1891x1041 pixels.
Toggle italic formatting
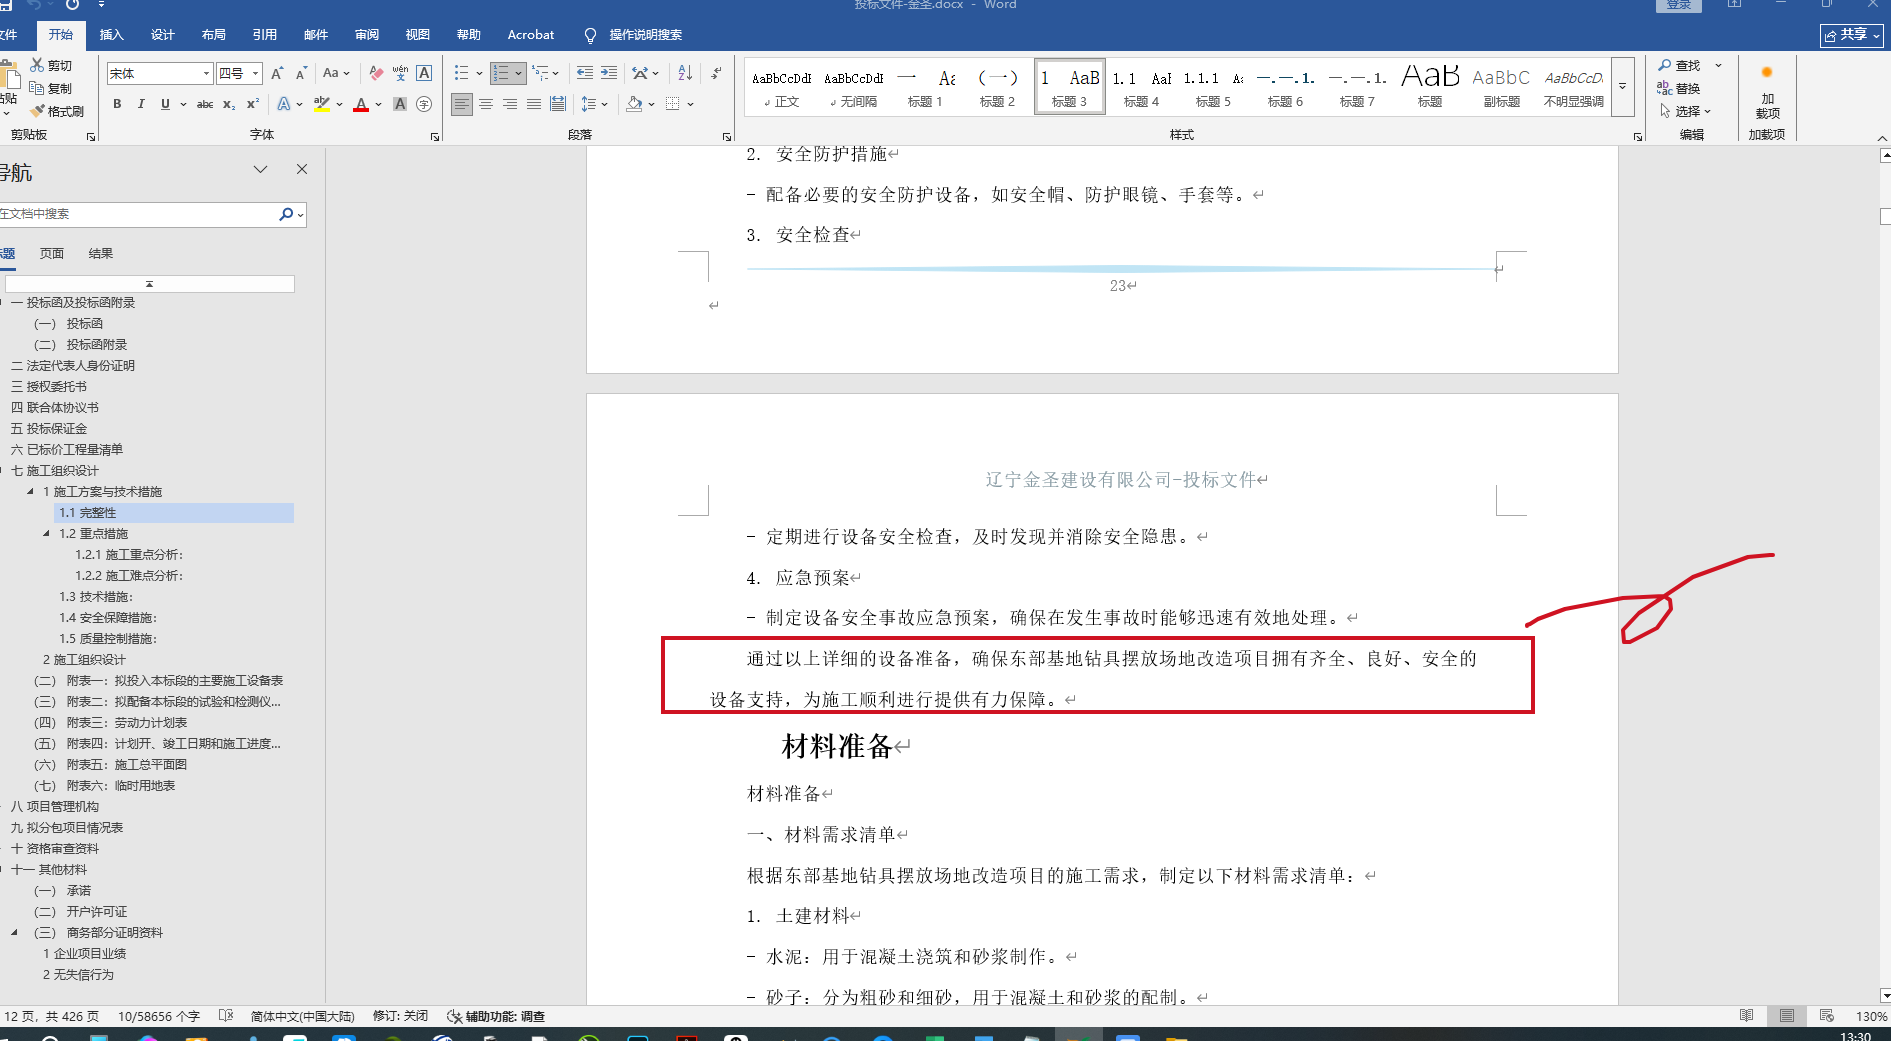point(141,104)
